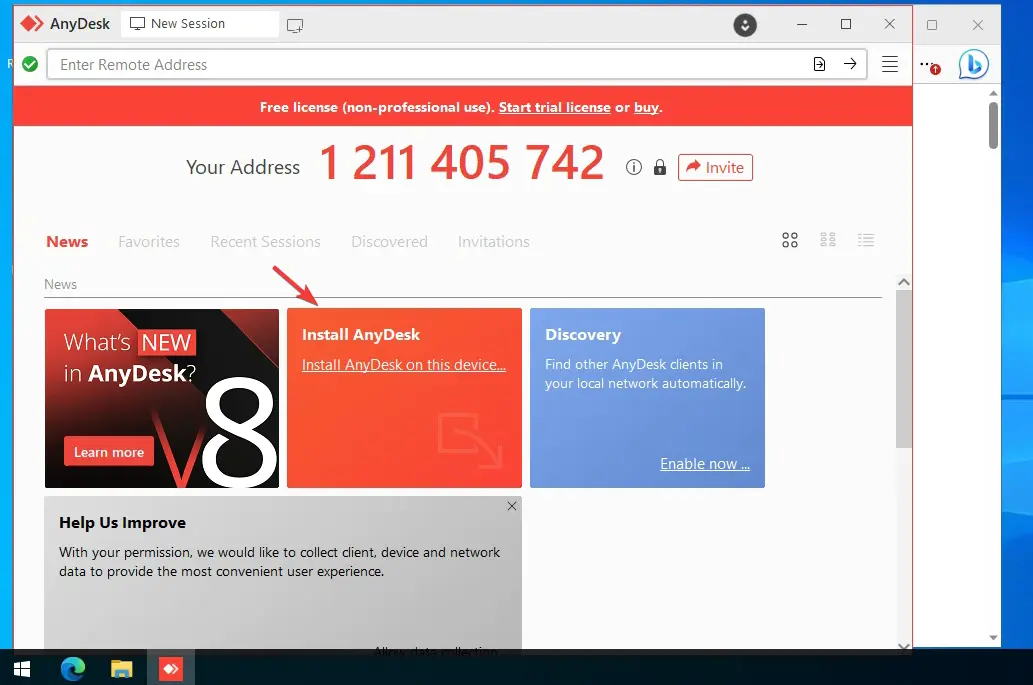Switch to the News tab
1033x685 pixels.
tap(67, 242)
